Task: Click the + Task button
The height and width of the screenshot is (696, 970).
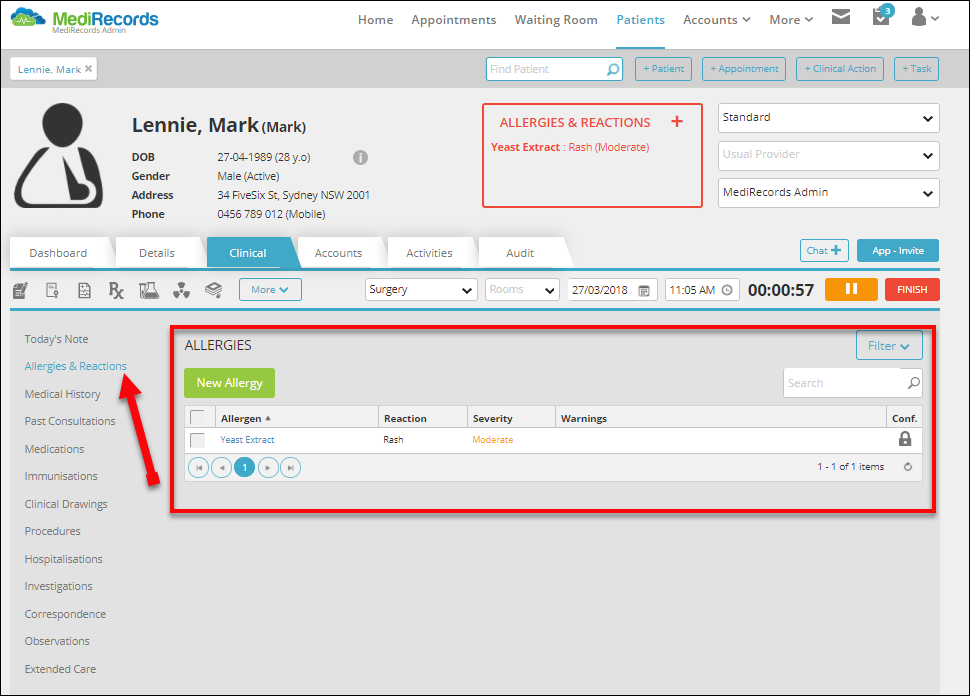Action: point(916,69)
